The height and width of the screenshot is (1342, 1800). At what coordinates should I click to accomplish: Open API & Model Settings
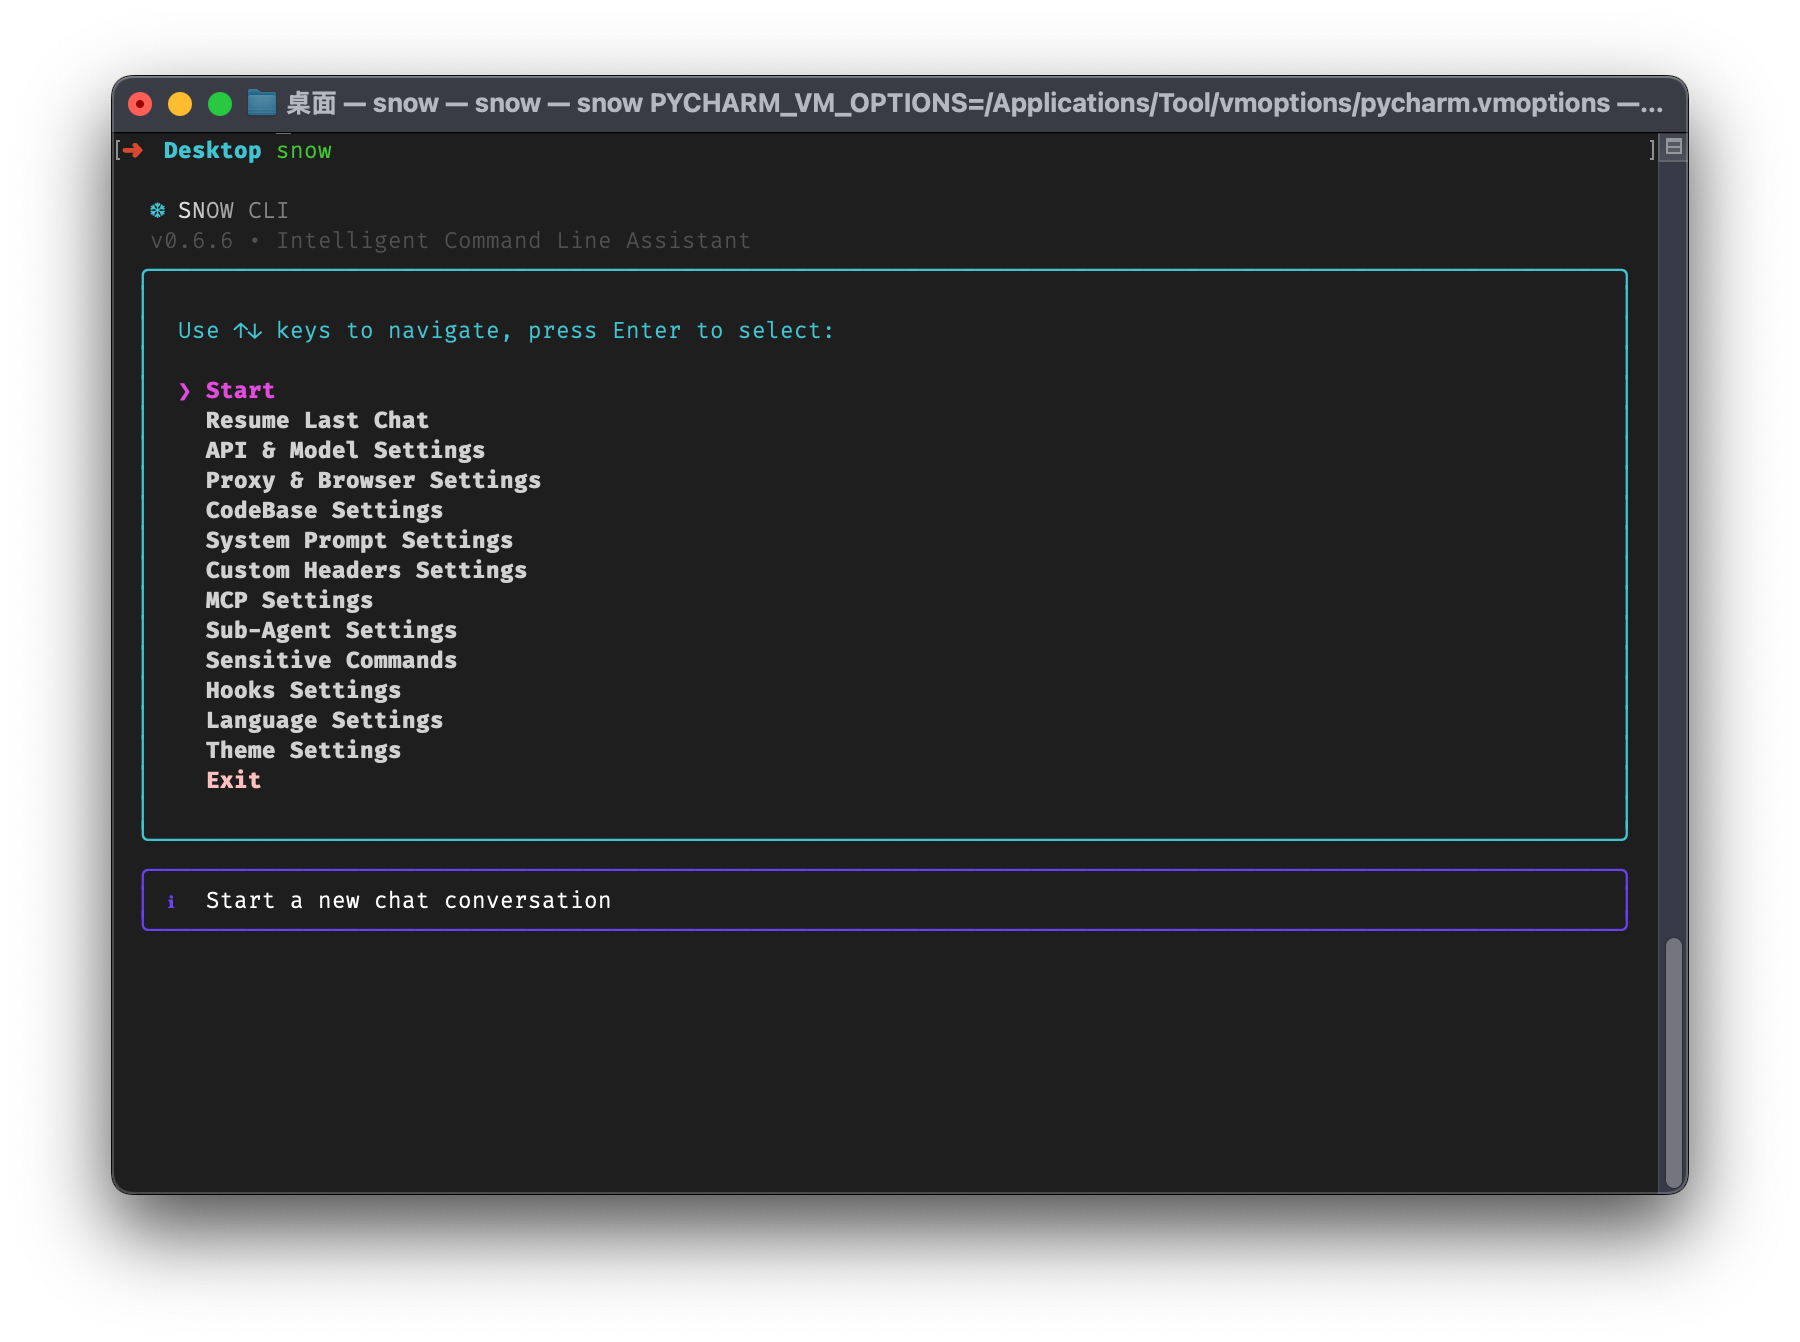pyautogui.click(x=345, y=450)
